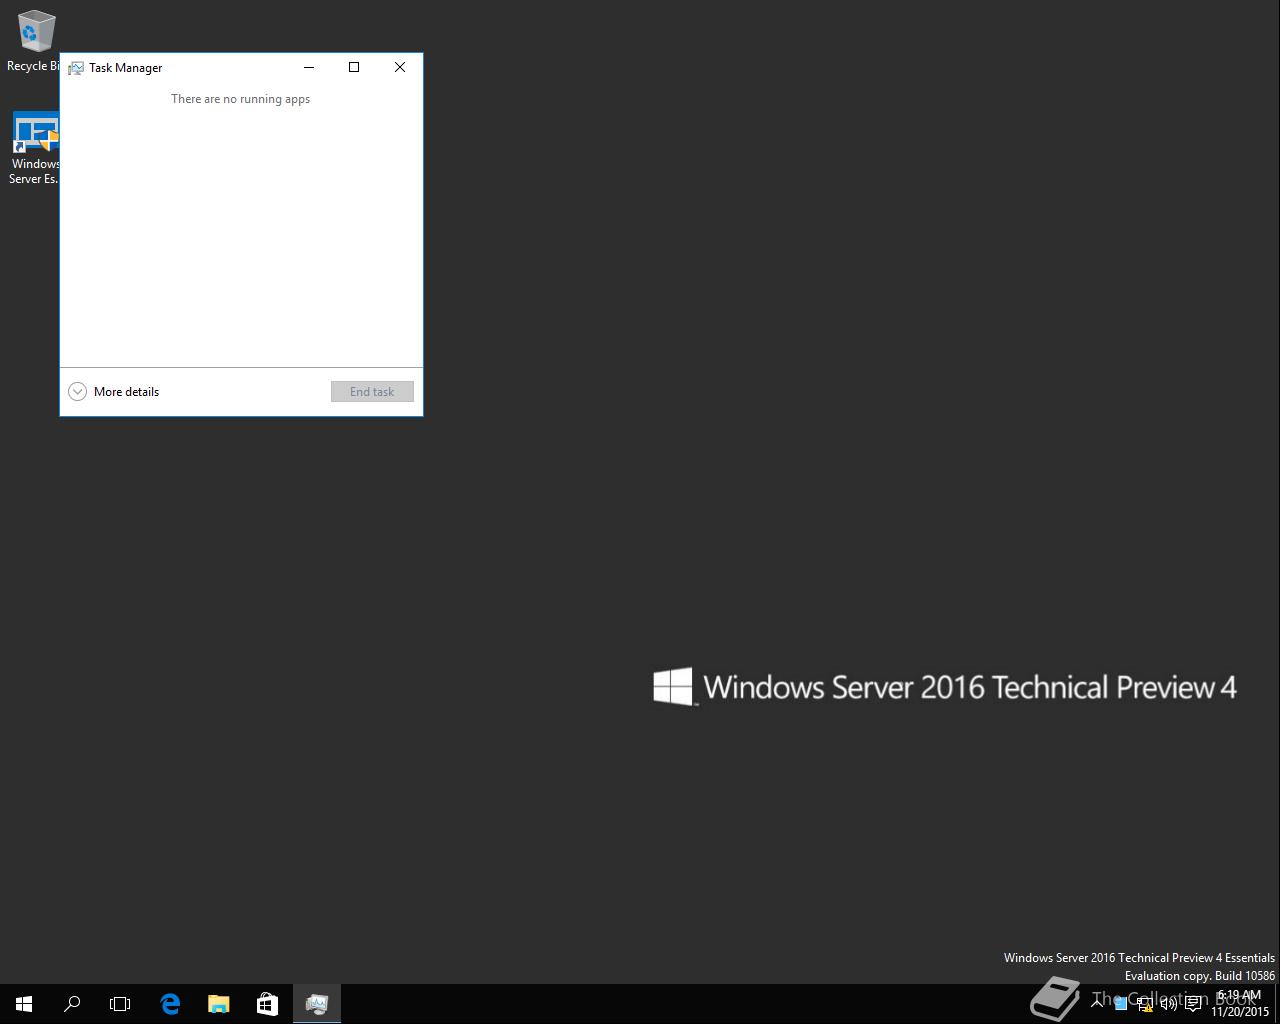Open Task View on the taskbar
Screen dimensions: 1280x1024
coord(120,1004)
